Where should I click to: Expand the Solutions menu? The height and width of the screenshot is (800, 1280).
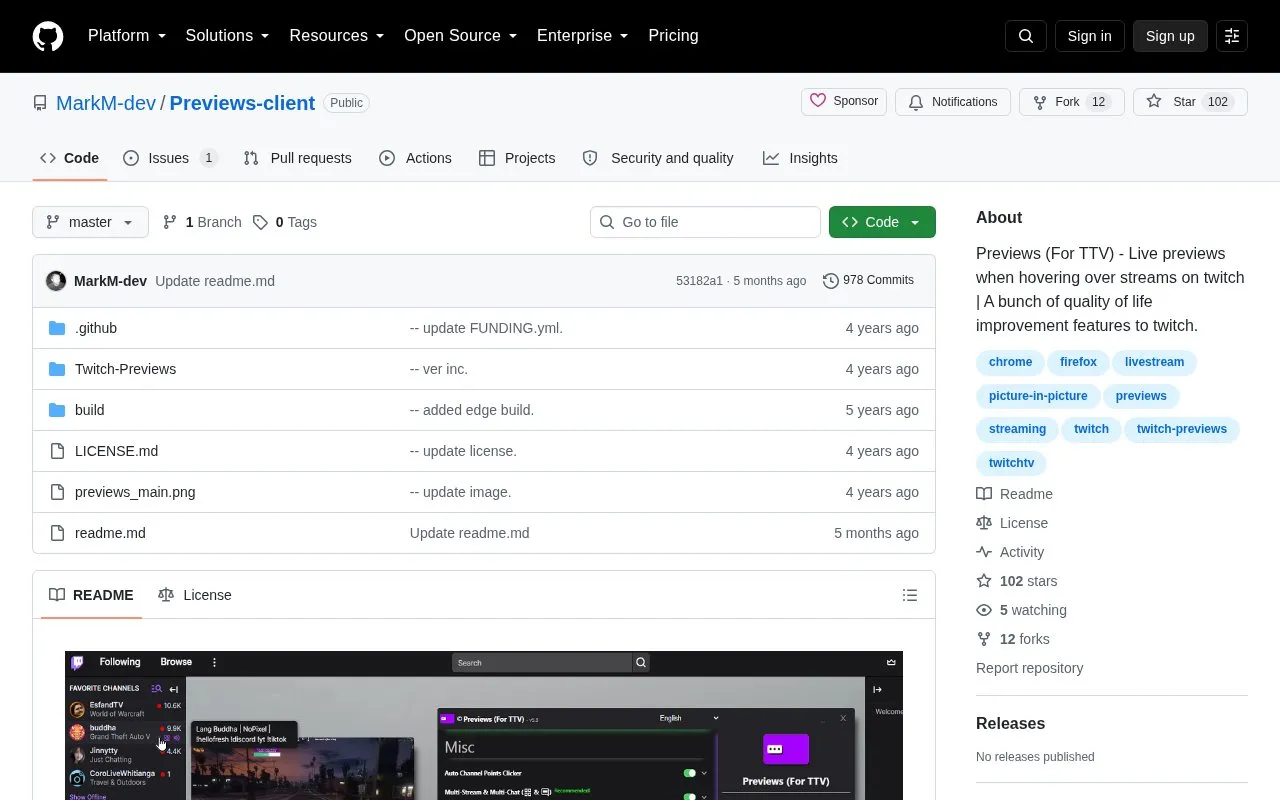(228, 36)
